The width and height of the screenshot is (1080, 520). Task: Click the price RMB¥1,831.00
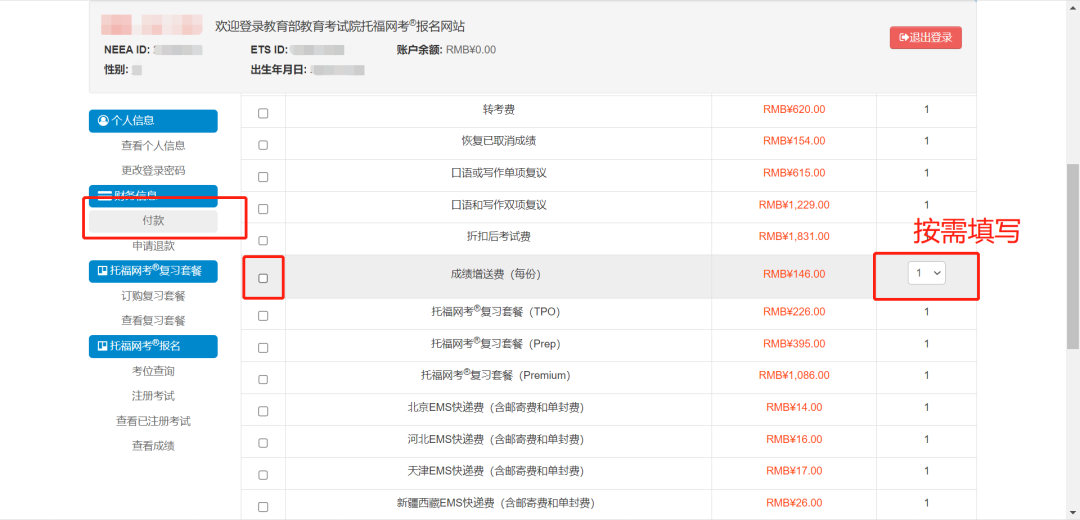pyautogui.click(x=794, y=236)
